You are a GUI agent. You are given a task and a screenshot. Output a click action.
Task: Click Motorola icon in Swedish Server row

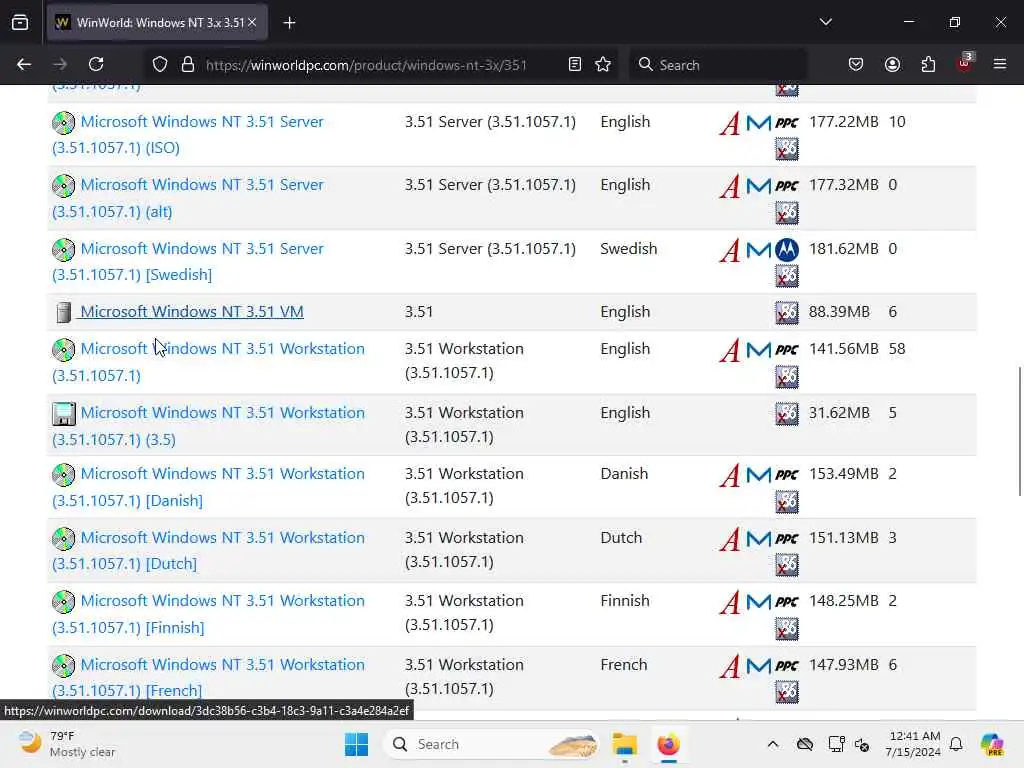(787, 249)
